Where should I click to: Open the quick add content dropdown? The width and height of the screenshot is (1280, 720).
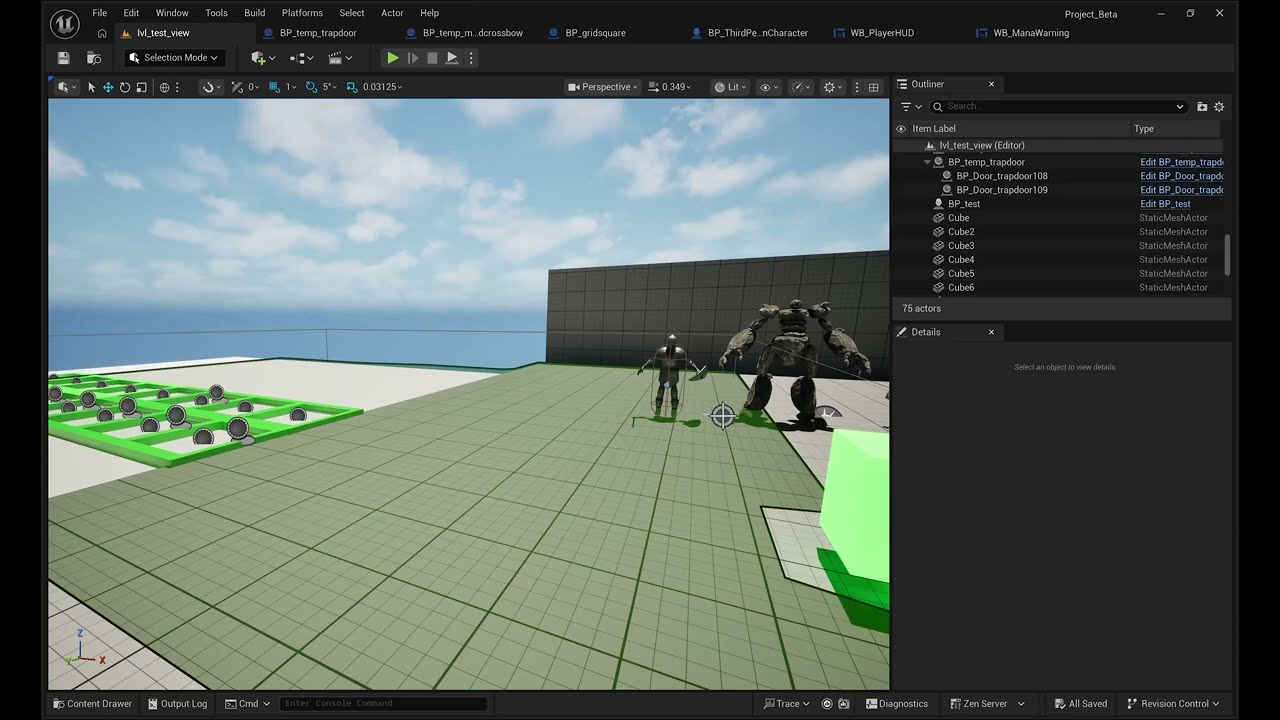pos(263,58)
